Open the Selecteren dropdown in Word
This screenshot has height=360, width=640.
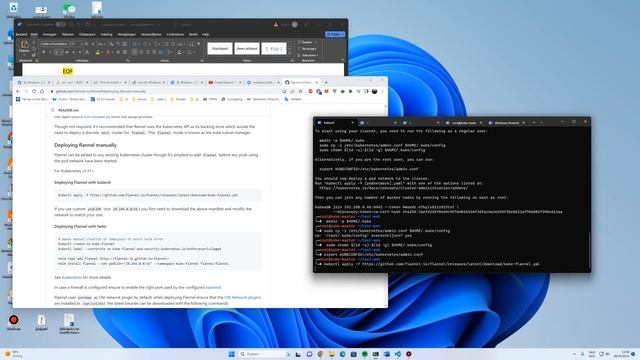[307, 55]
